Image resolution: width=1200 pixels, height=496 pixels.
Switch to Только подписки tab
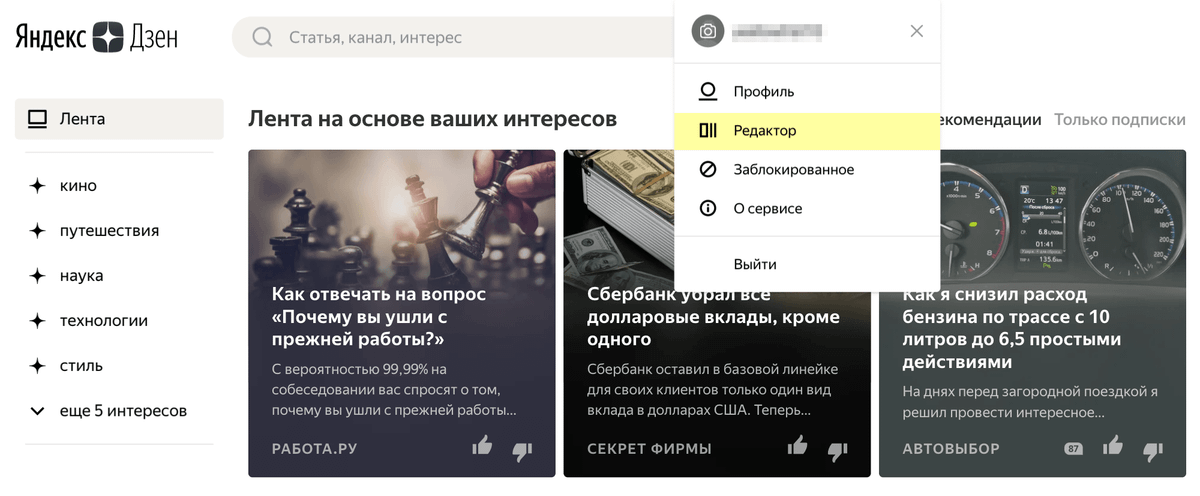tap(1120, 119)
